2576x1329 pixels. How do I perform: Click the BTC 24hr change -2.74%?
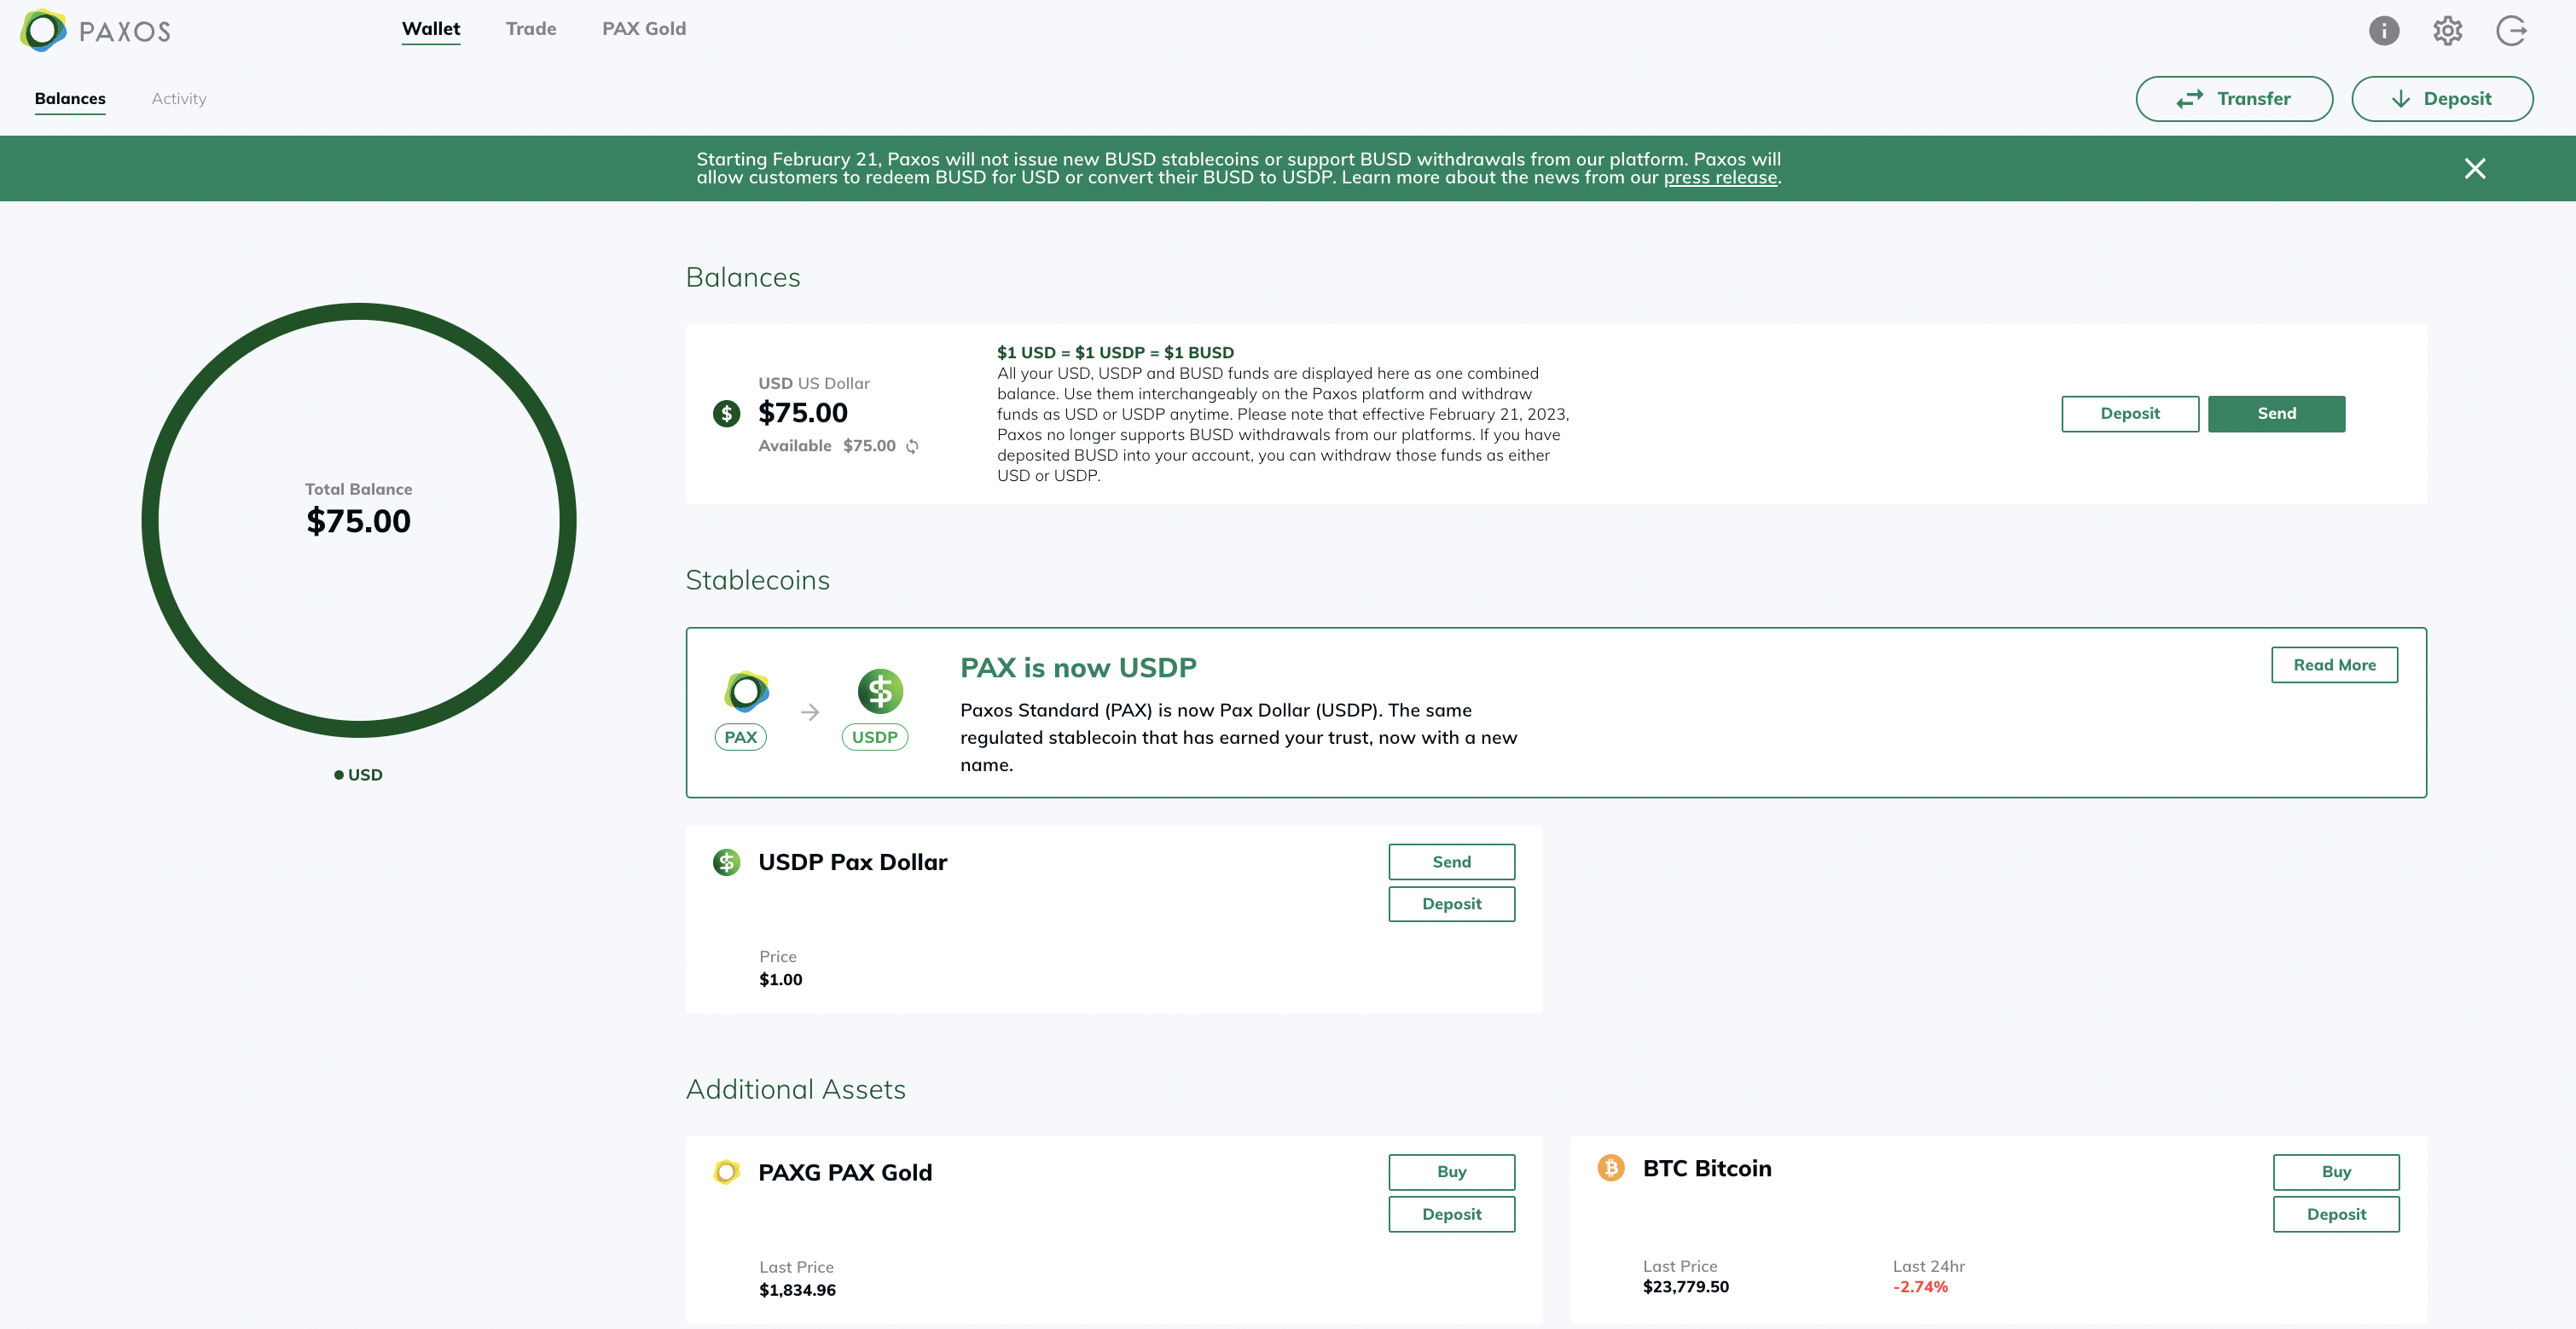point(1920,1287)
